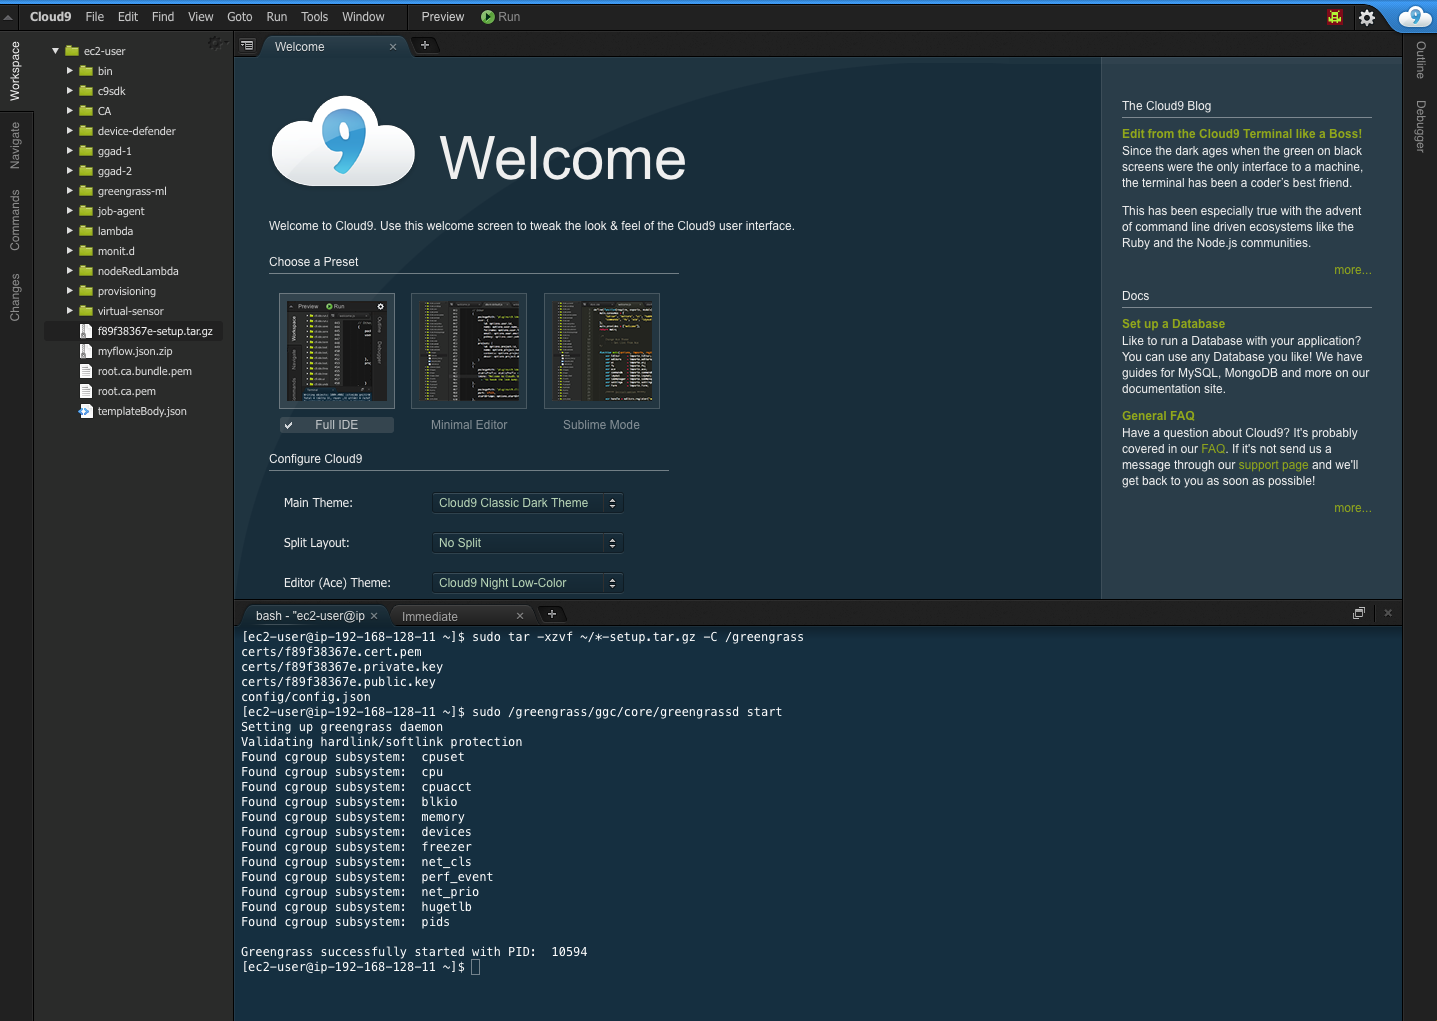This screenshot has width=1437, height=1021.
Task: Collapse the menu bar with the up arrow
Action: (x=8, y=17)
